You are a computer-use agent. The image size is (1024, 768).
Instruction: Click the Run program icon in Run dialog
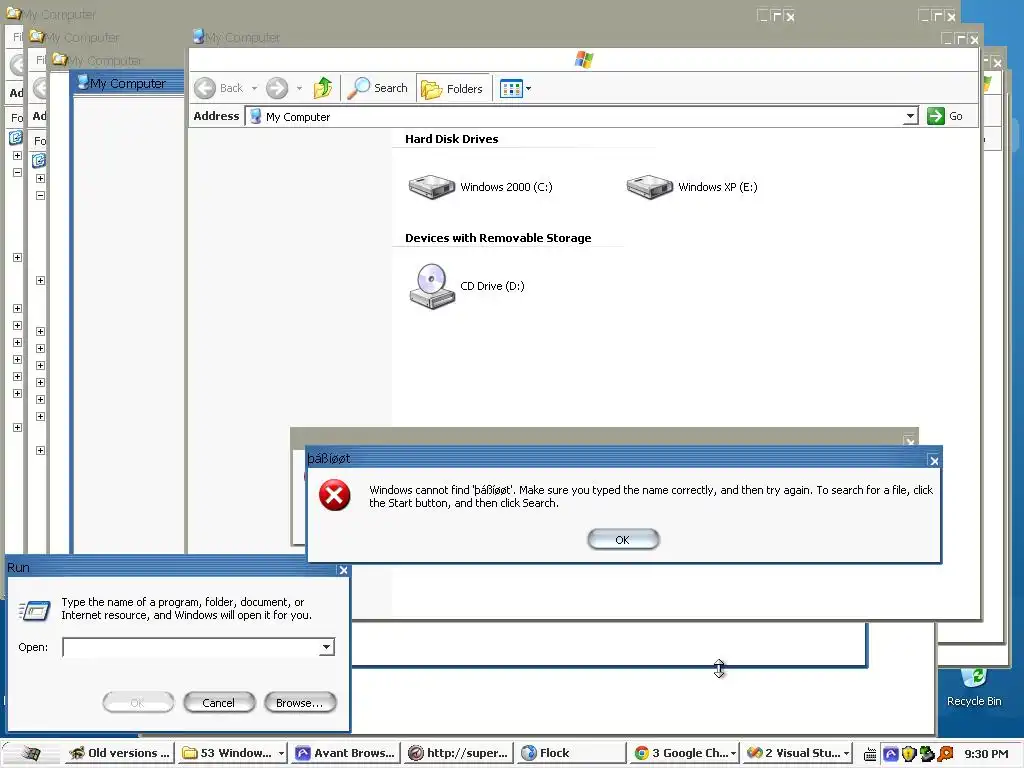34,611
